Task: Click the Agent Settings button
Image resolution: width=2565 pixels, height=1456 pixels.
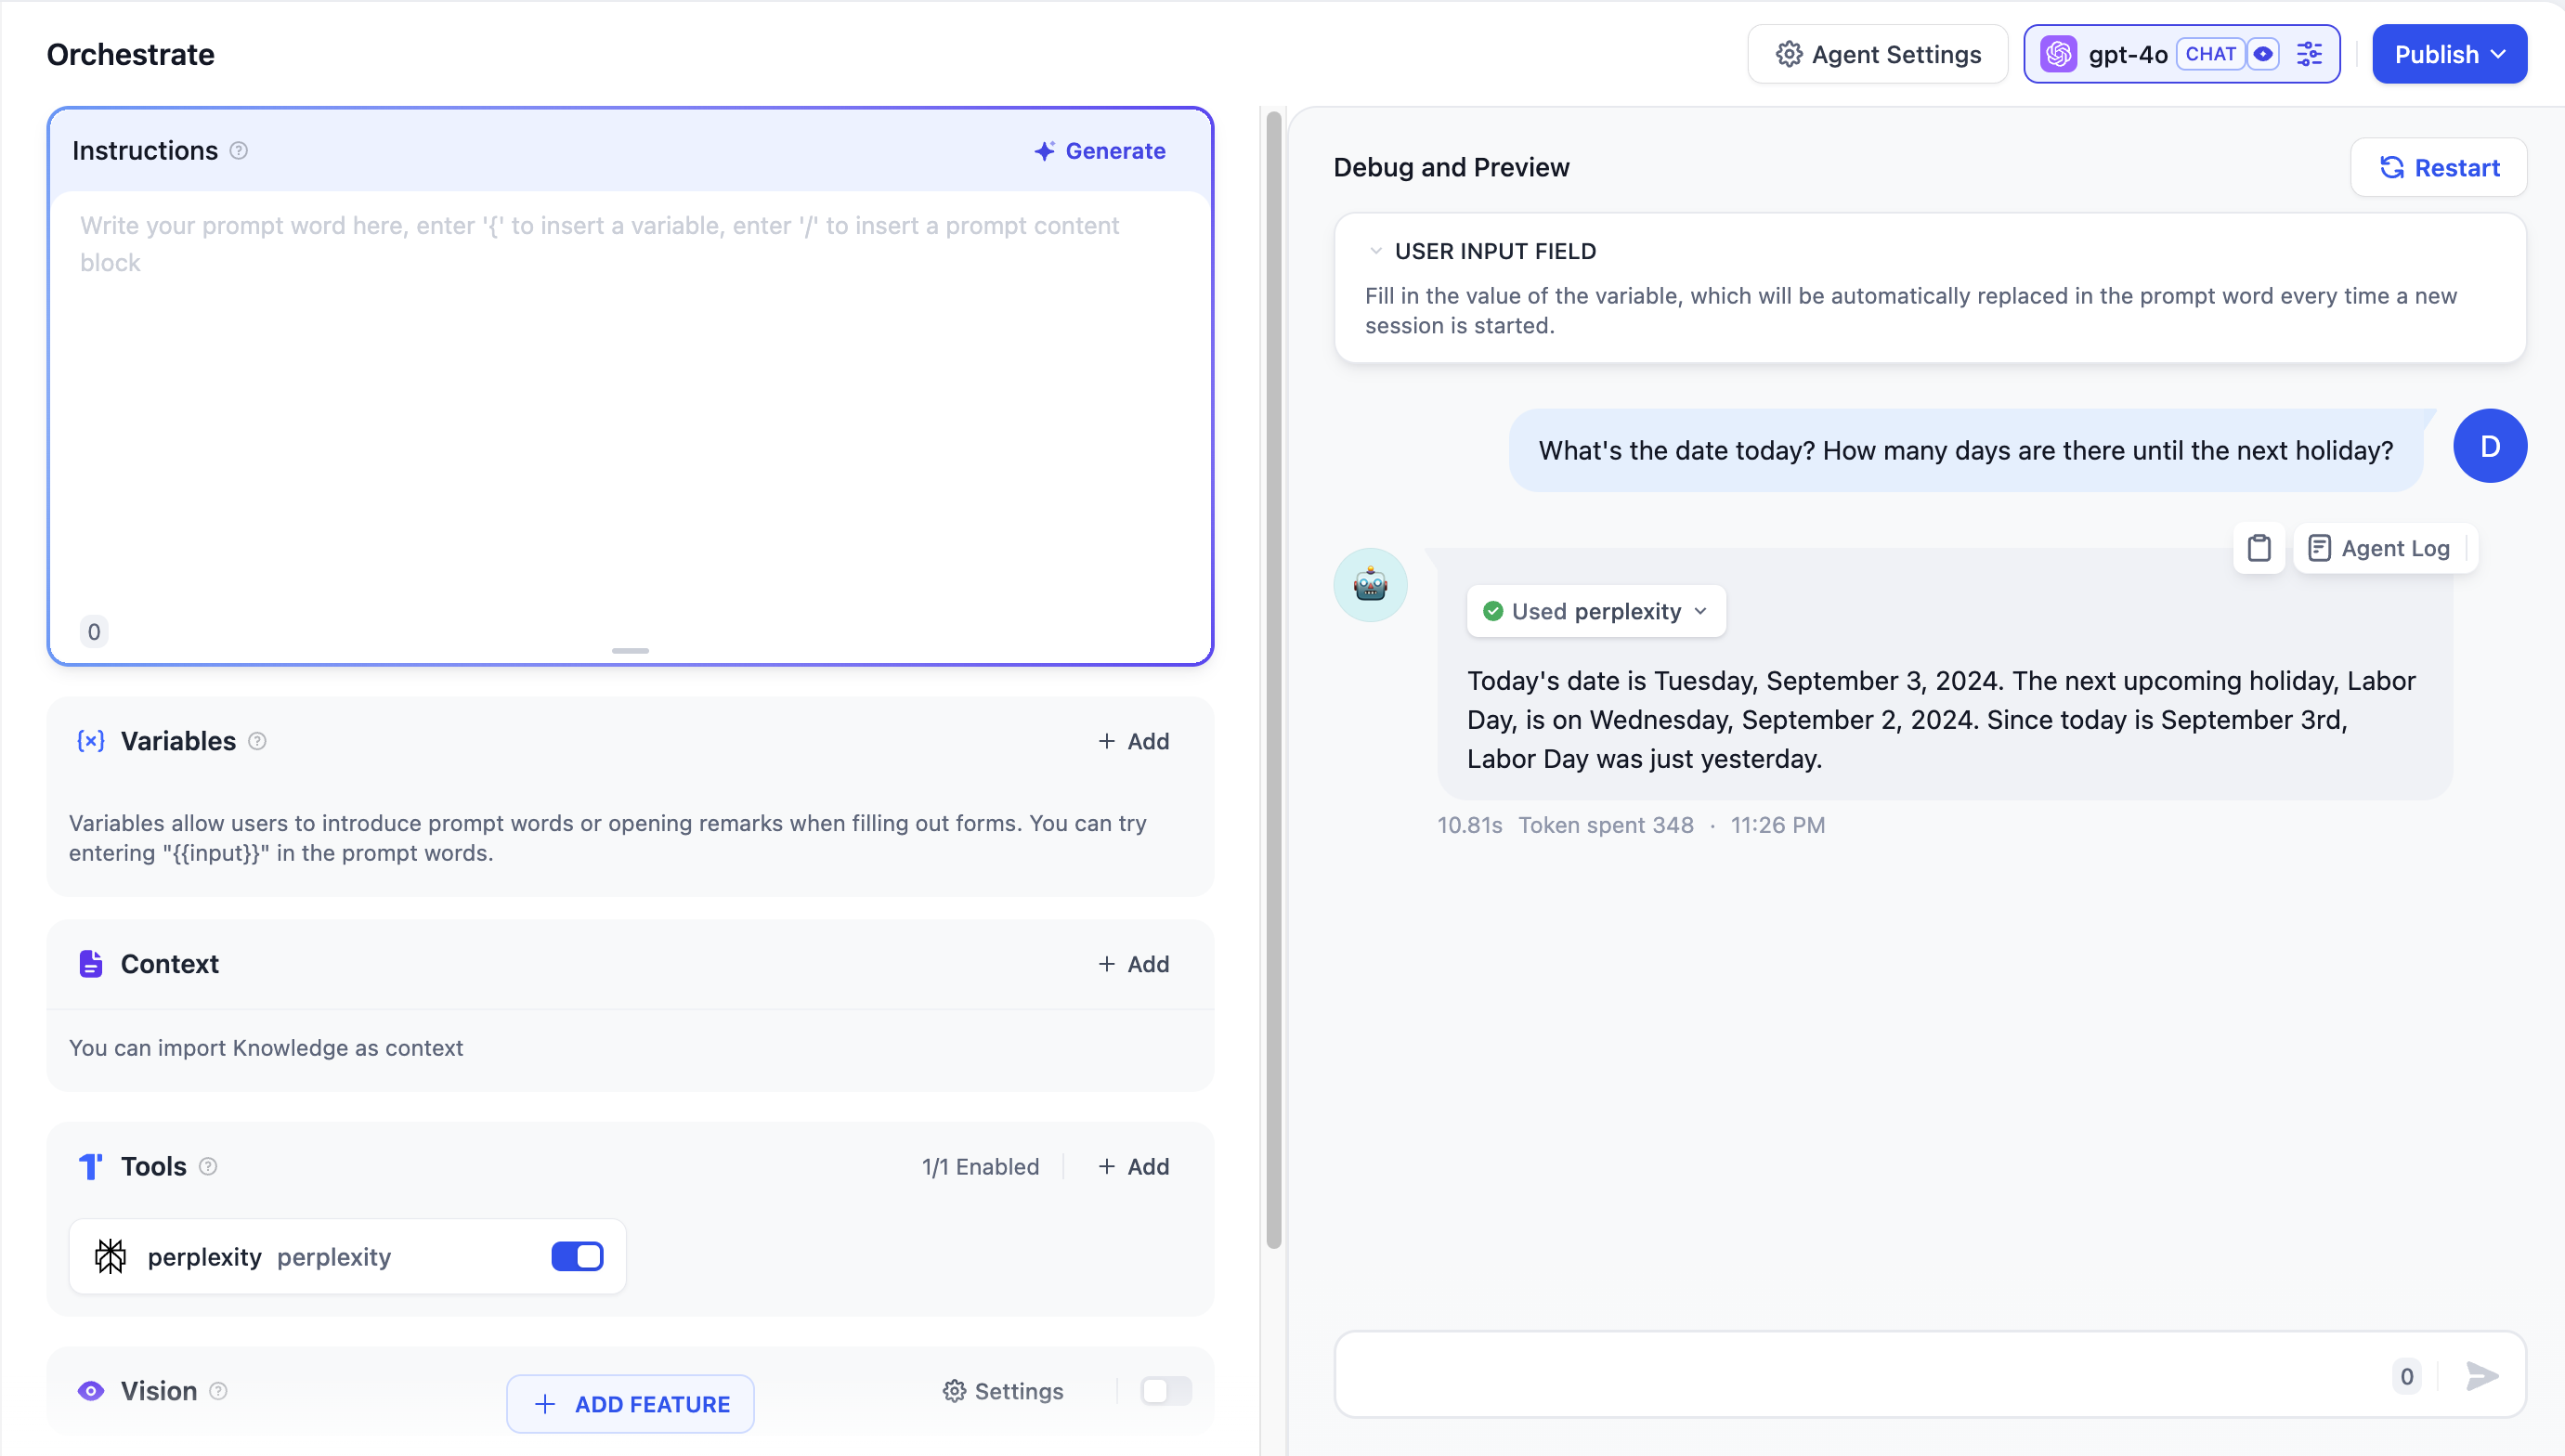Action: coord(1878,54)
